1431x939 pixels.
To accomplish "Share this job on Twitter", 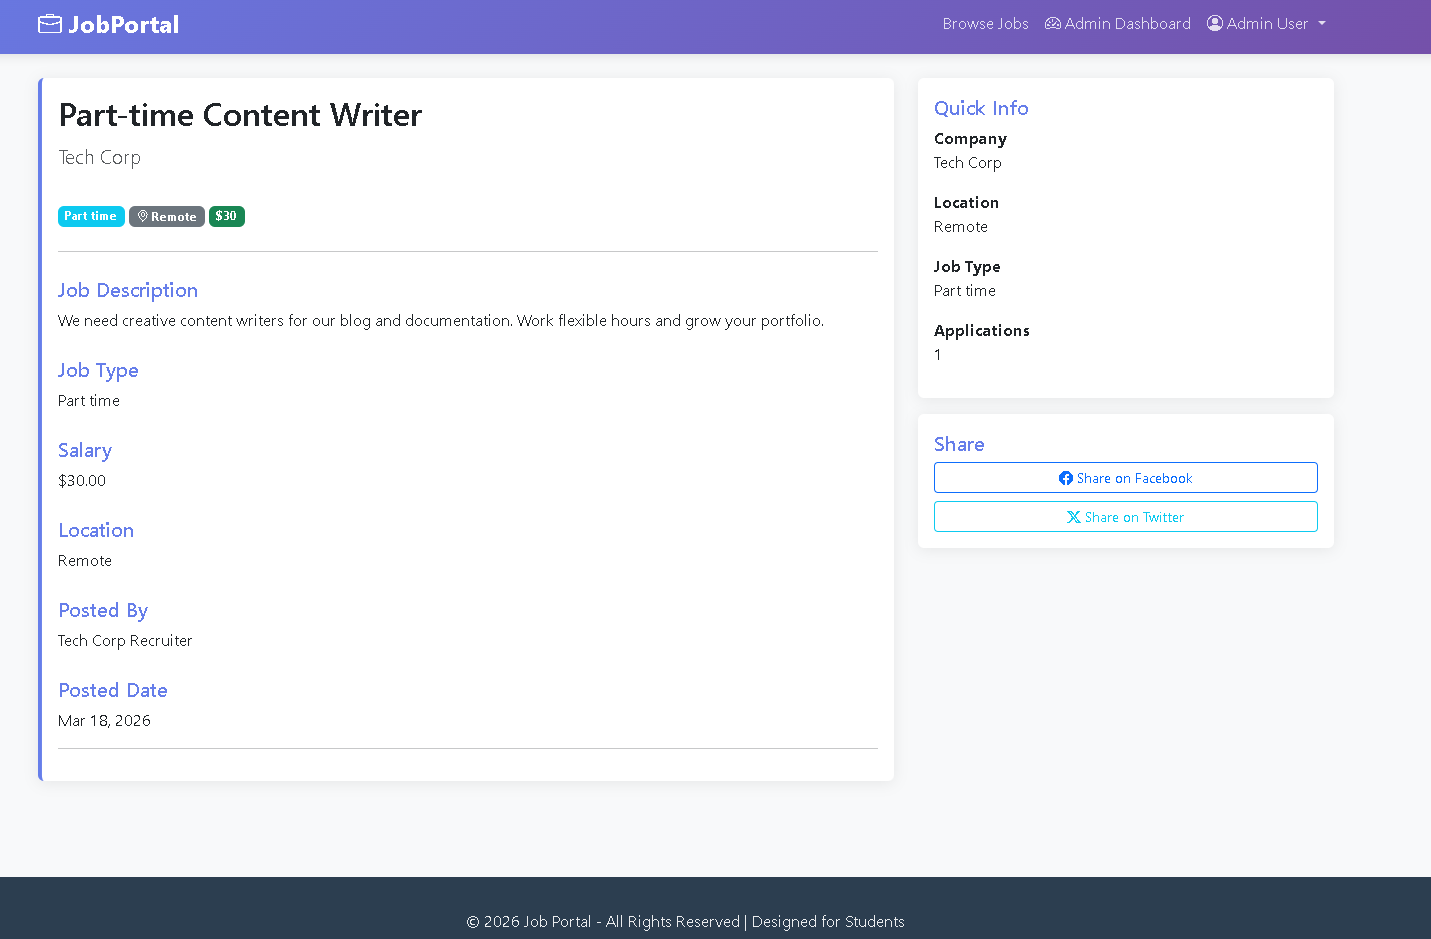I will point(1125,517).
